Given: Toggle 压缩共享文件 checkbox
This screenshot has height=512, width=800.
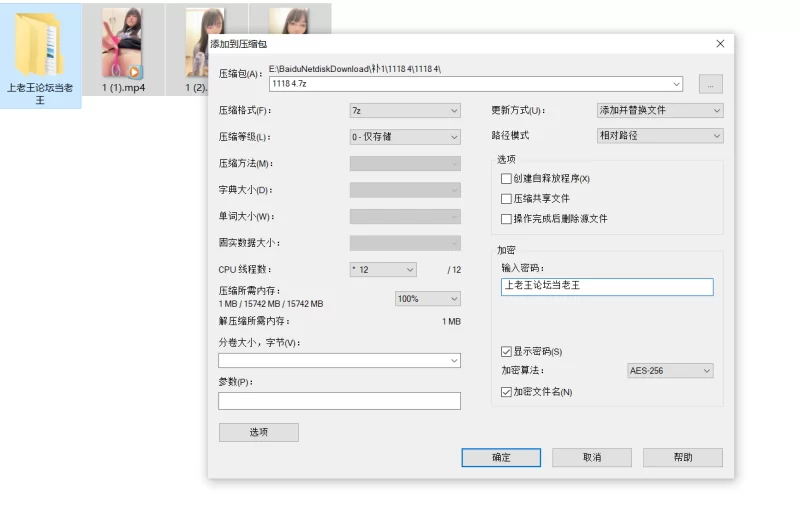Looking at the screenshot, I should [x=506, y=198].
